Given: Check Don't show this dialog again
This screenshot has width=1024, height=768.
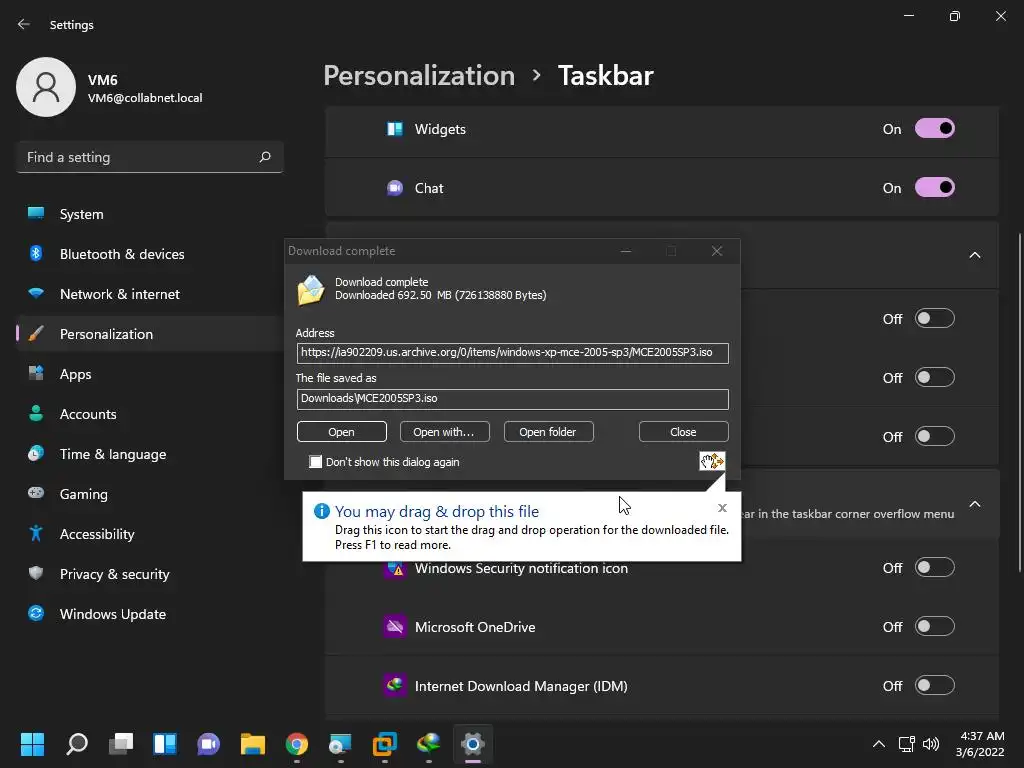Looking at the screenshot, I should (315, 462).
